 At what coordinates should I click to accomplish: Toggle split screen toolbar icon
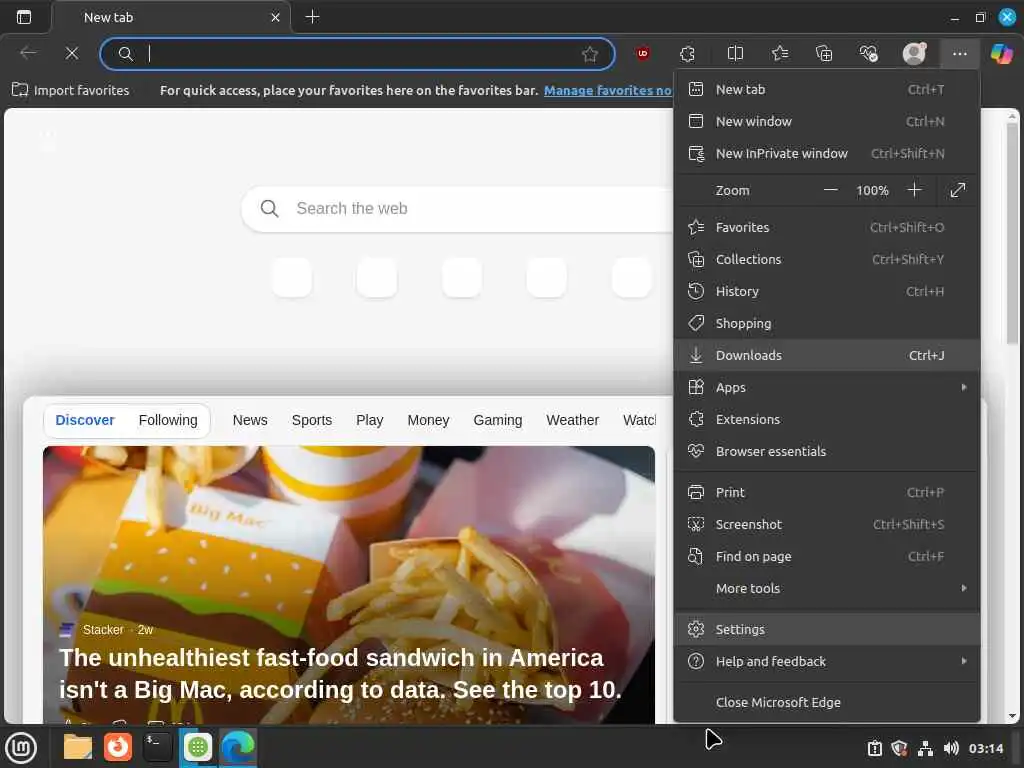[x=735, y=54]
